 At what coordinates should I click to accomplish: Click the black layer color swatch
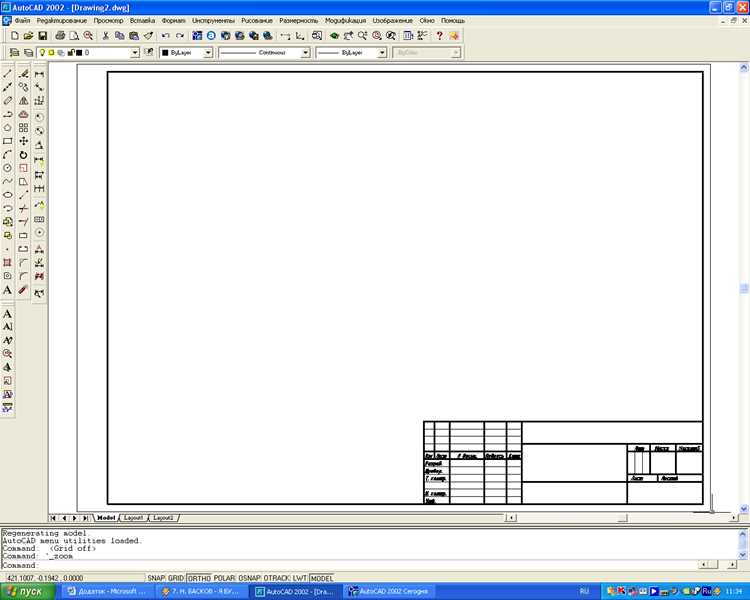point(79,53)
